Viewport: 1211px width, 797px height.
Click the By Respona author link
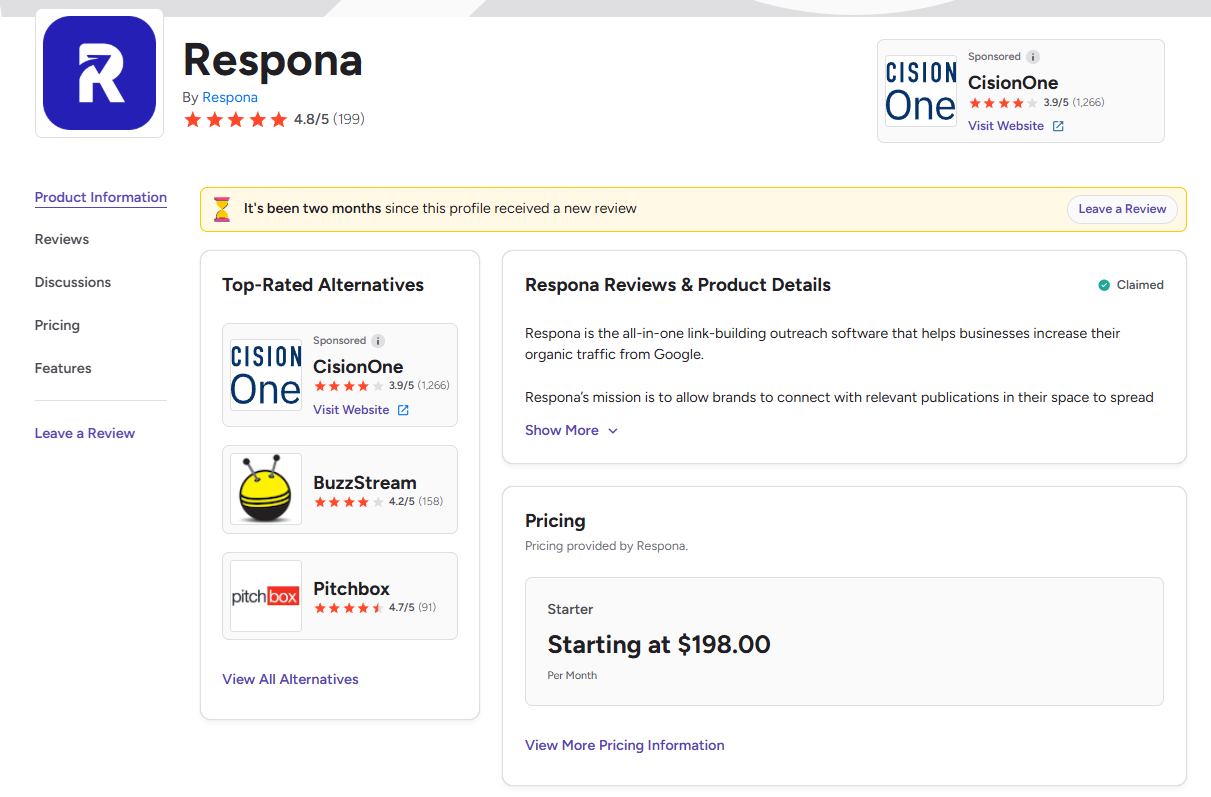point(229,97)
